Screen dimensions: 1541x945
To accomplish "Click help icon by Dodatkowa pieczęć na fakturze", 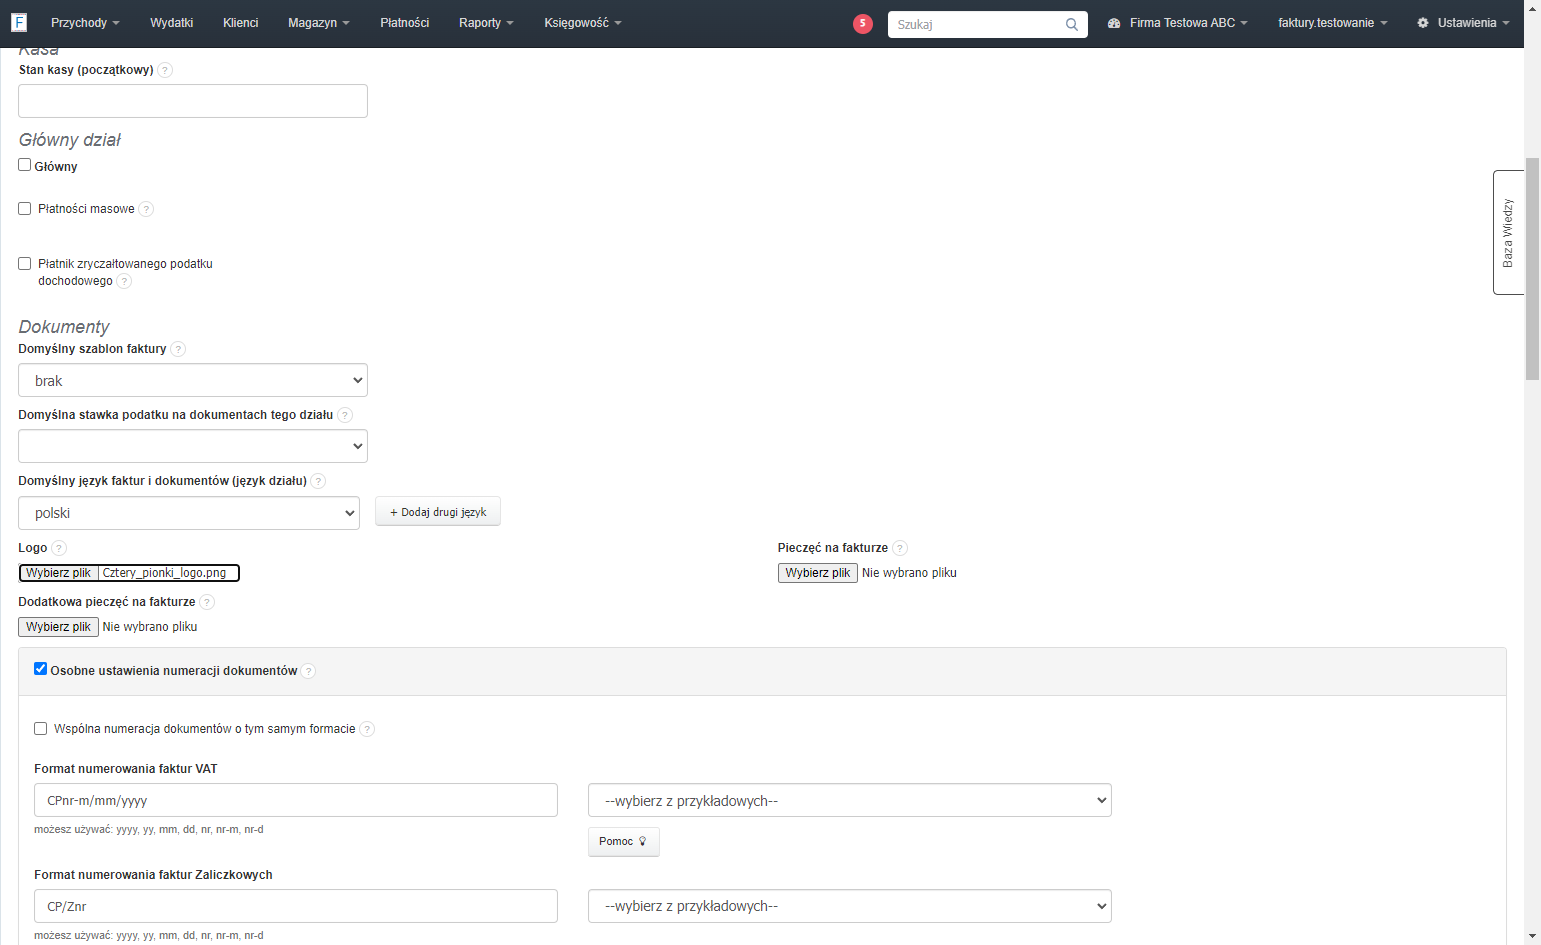I will pos(207,602).
